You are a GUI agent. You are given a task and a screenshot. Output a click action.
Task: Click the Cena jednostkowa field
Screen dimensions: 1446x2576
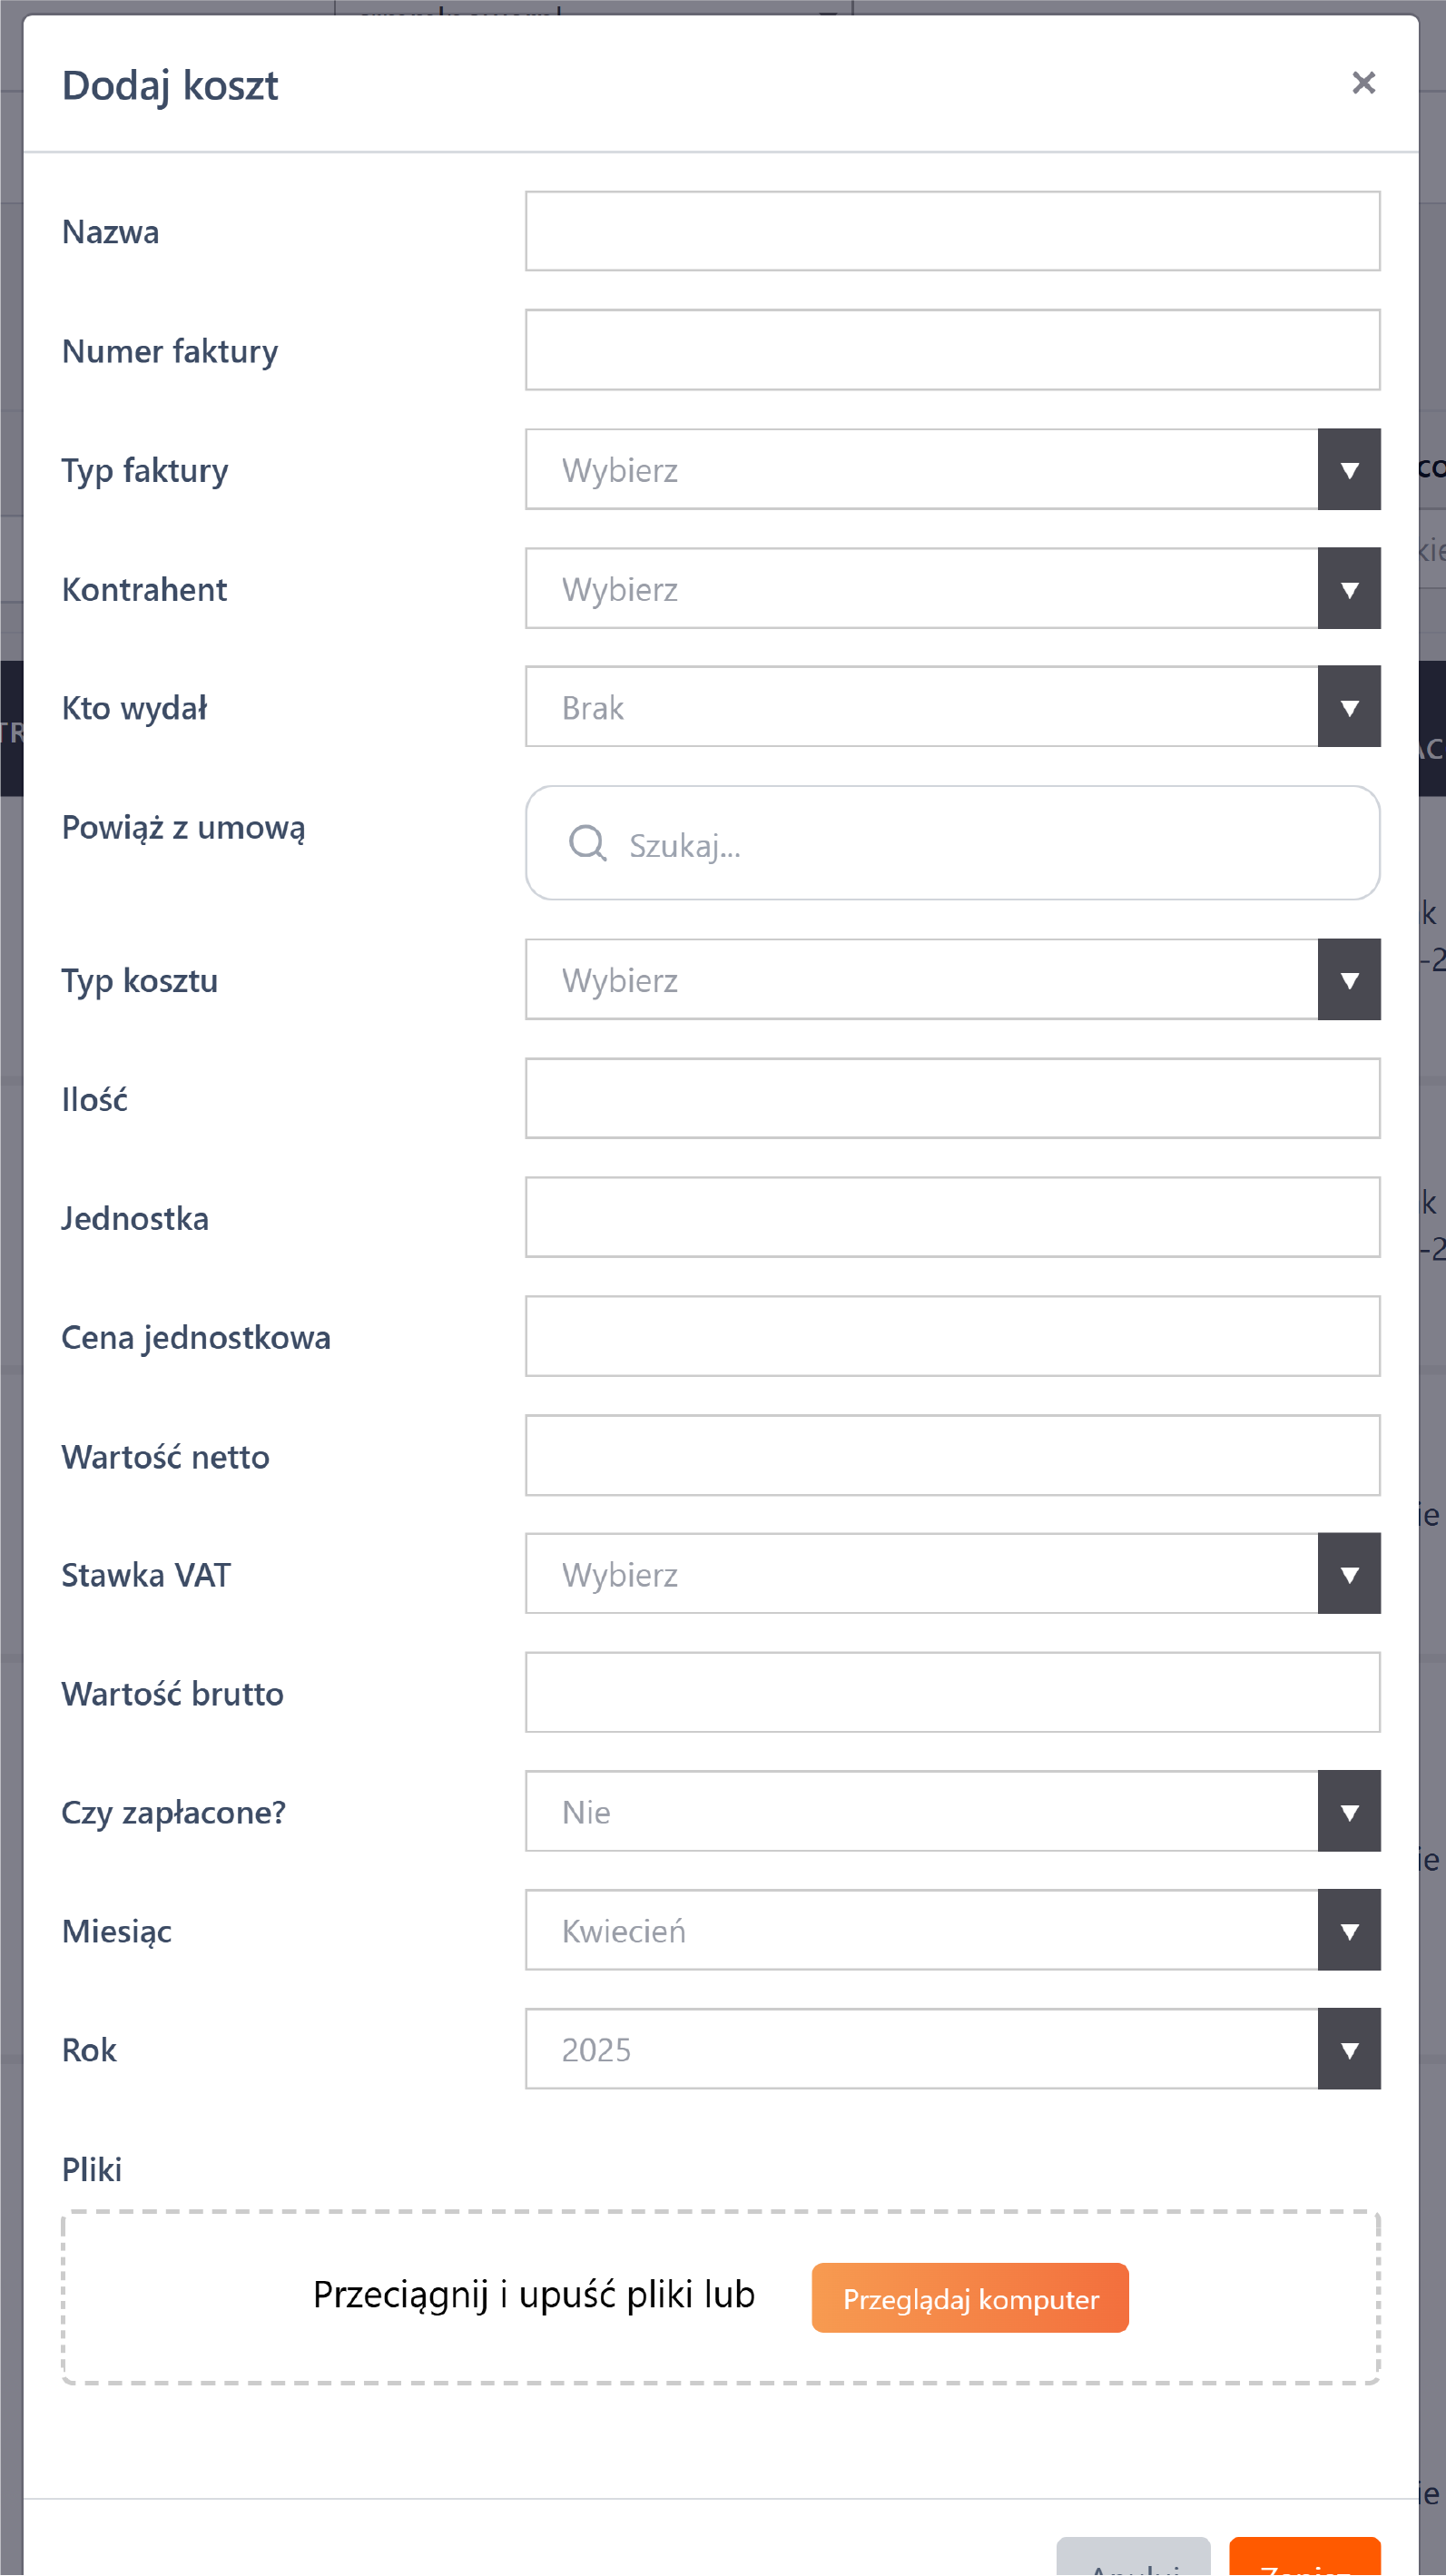(x=952, y=1337)
